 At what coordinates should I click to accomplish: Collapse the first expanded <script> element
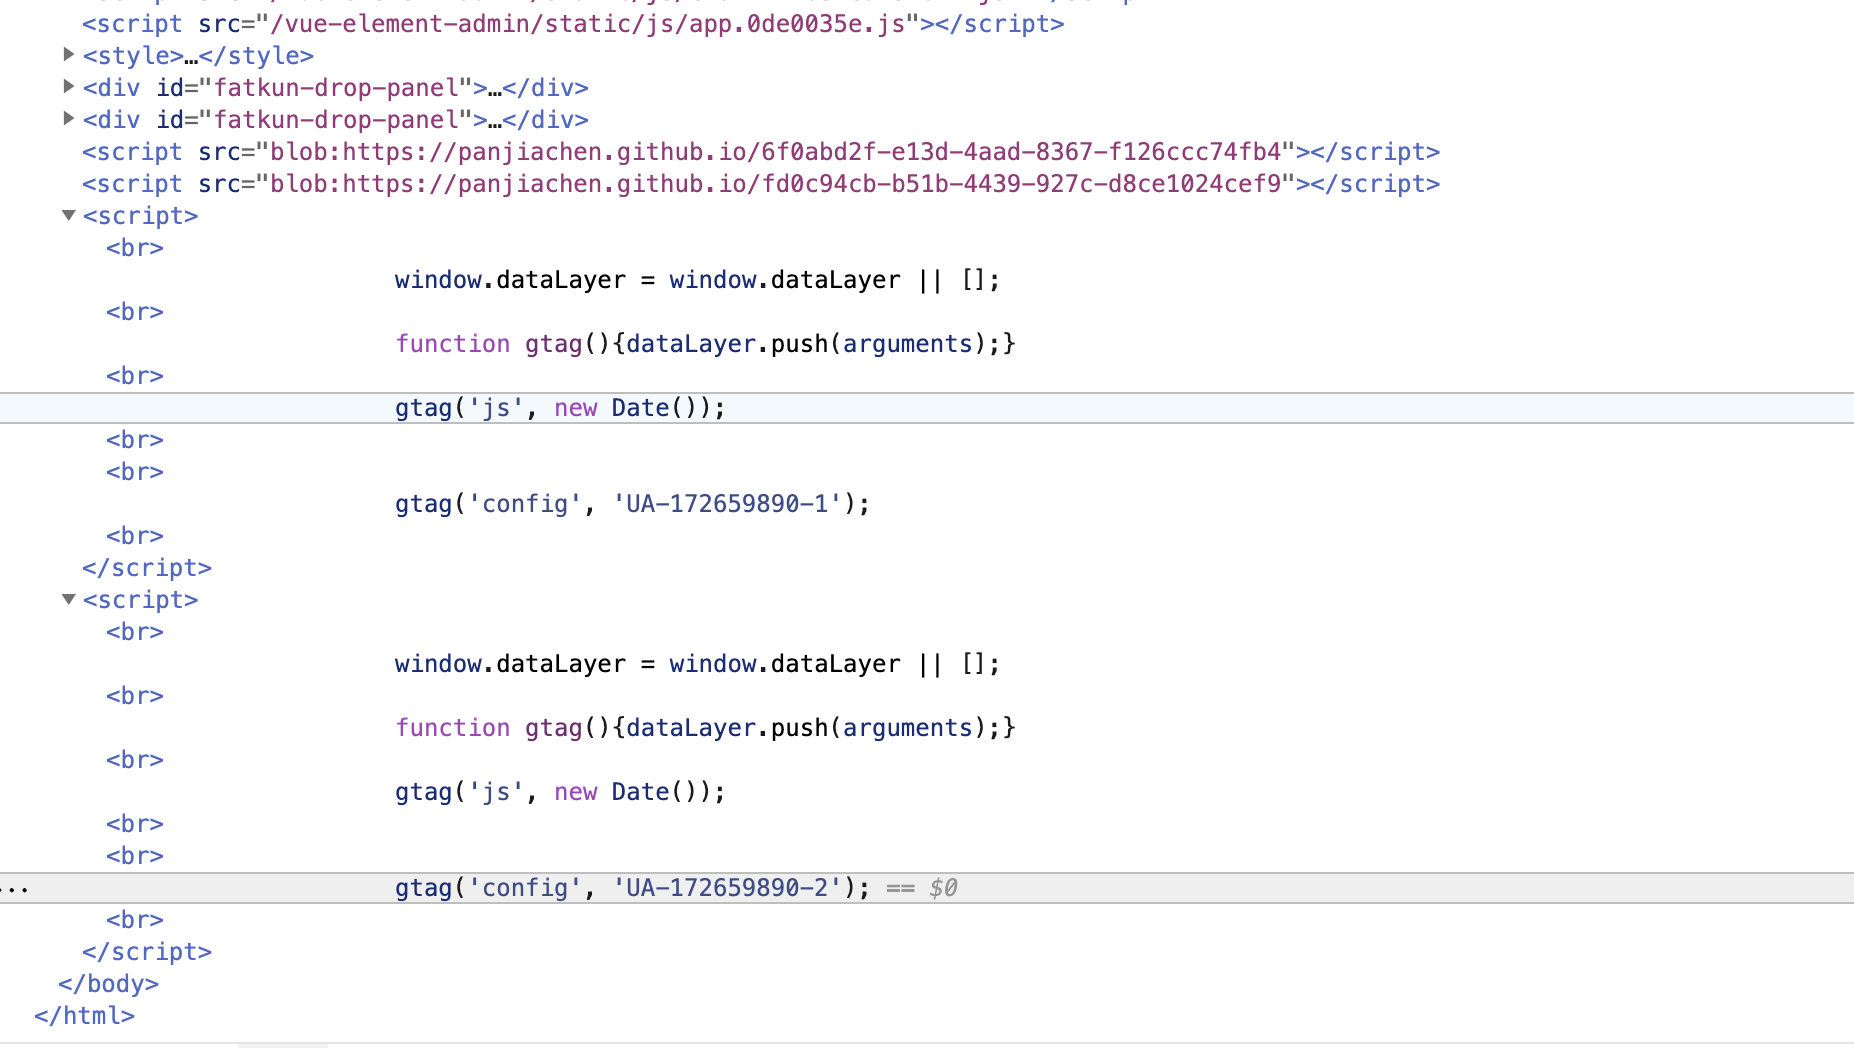click(x=67, y=214)
